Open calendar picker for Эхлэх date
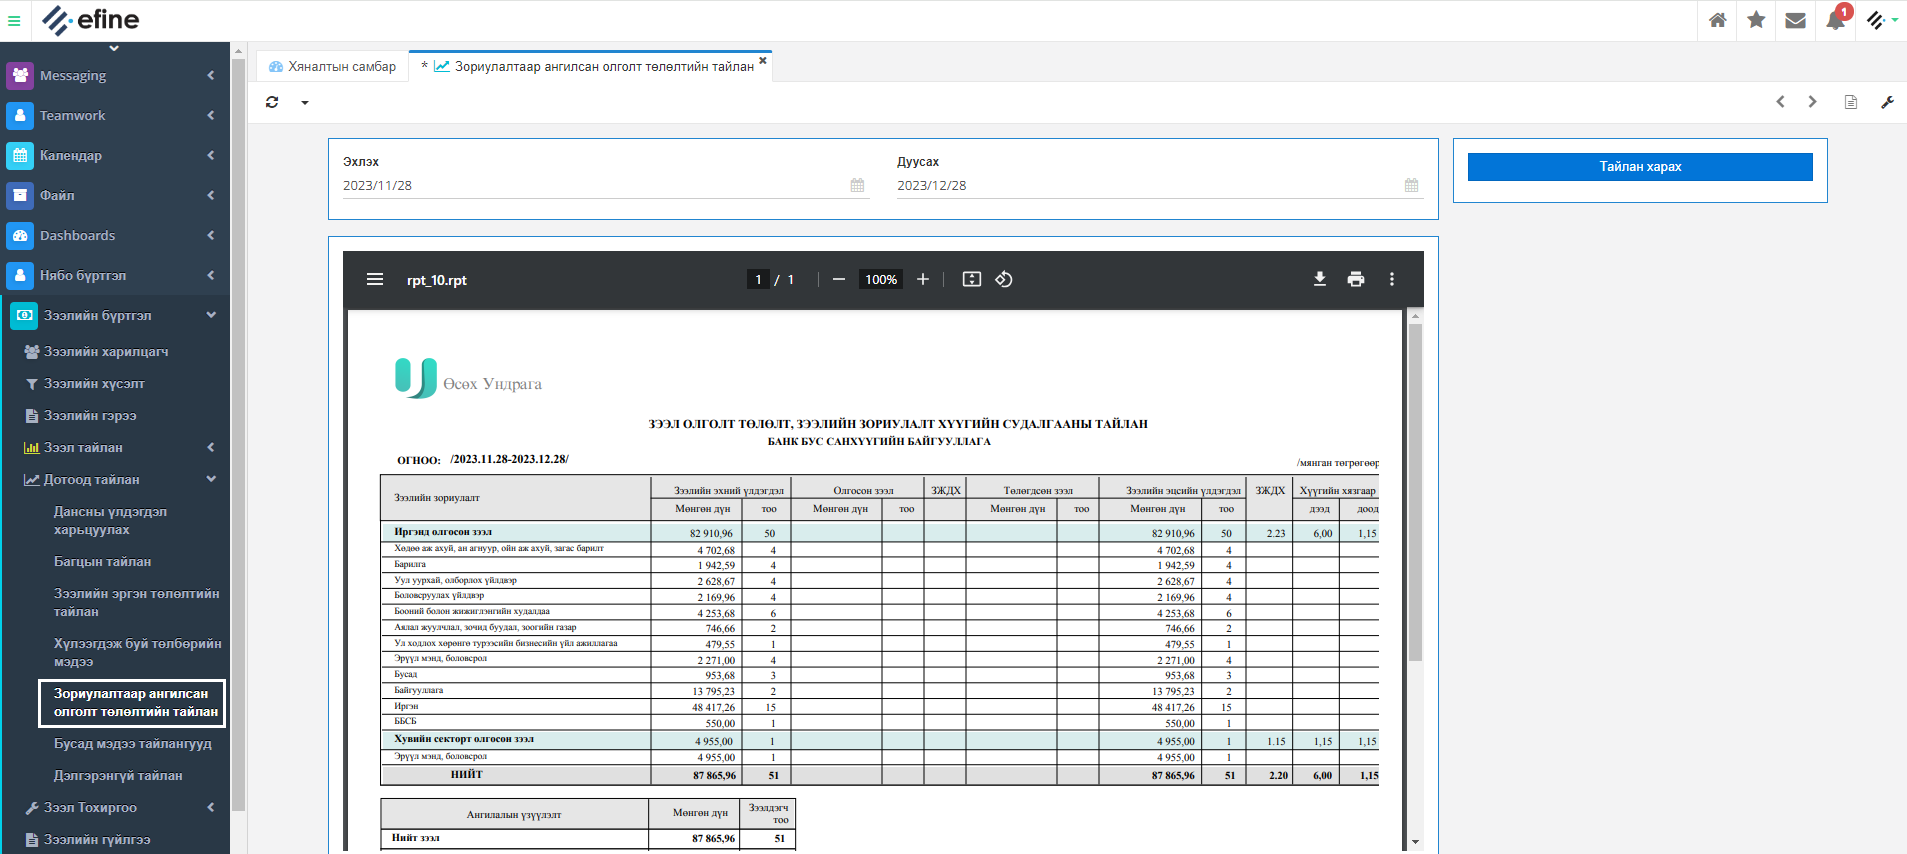 point(857,185)
